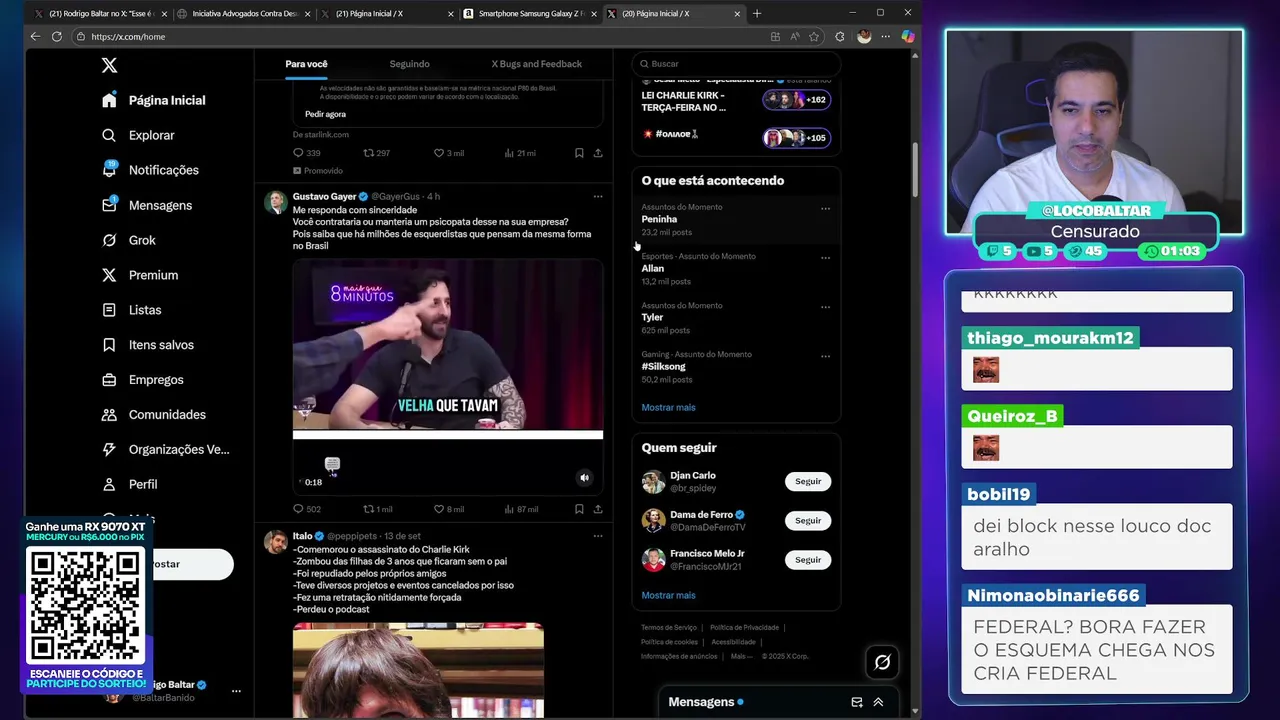The width and height of the screenshot is (1280, 720).
Task: Repost the Starlink promoted post (297)
Action: pyautogui.click(x=376, y=153)
